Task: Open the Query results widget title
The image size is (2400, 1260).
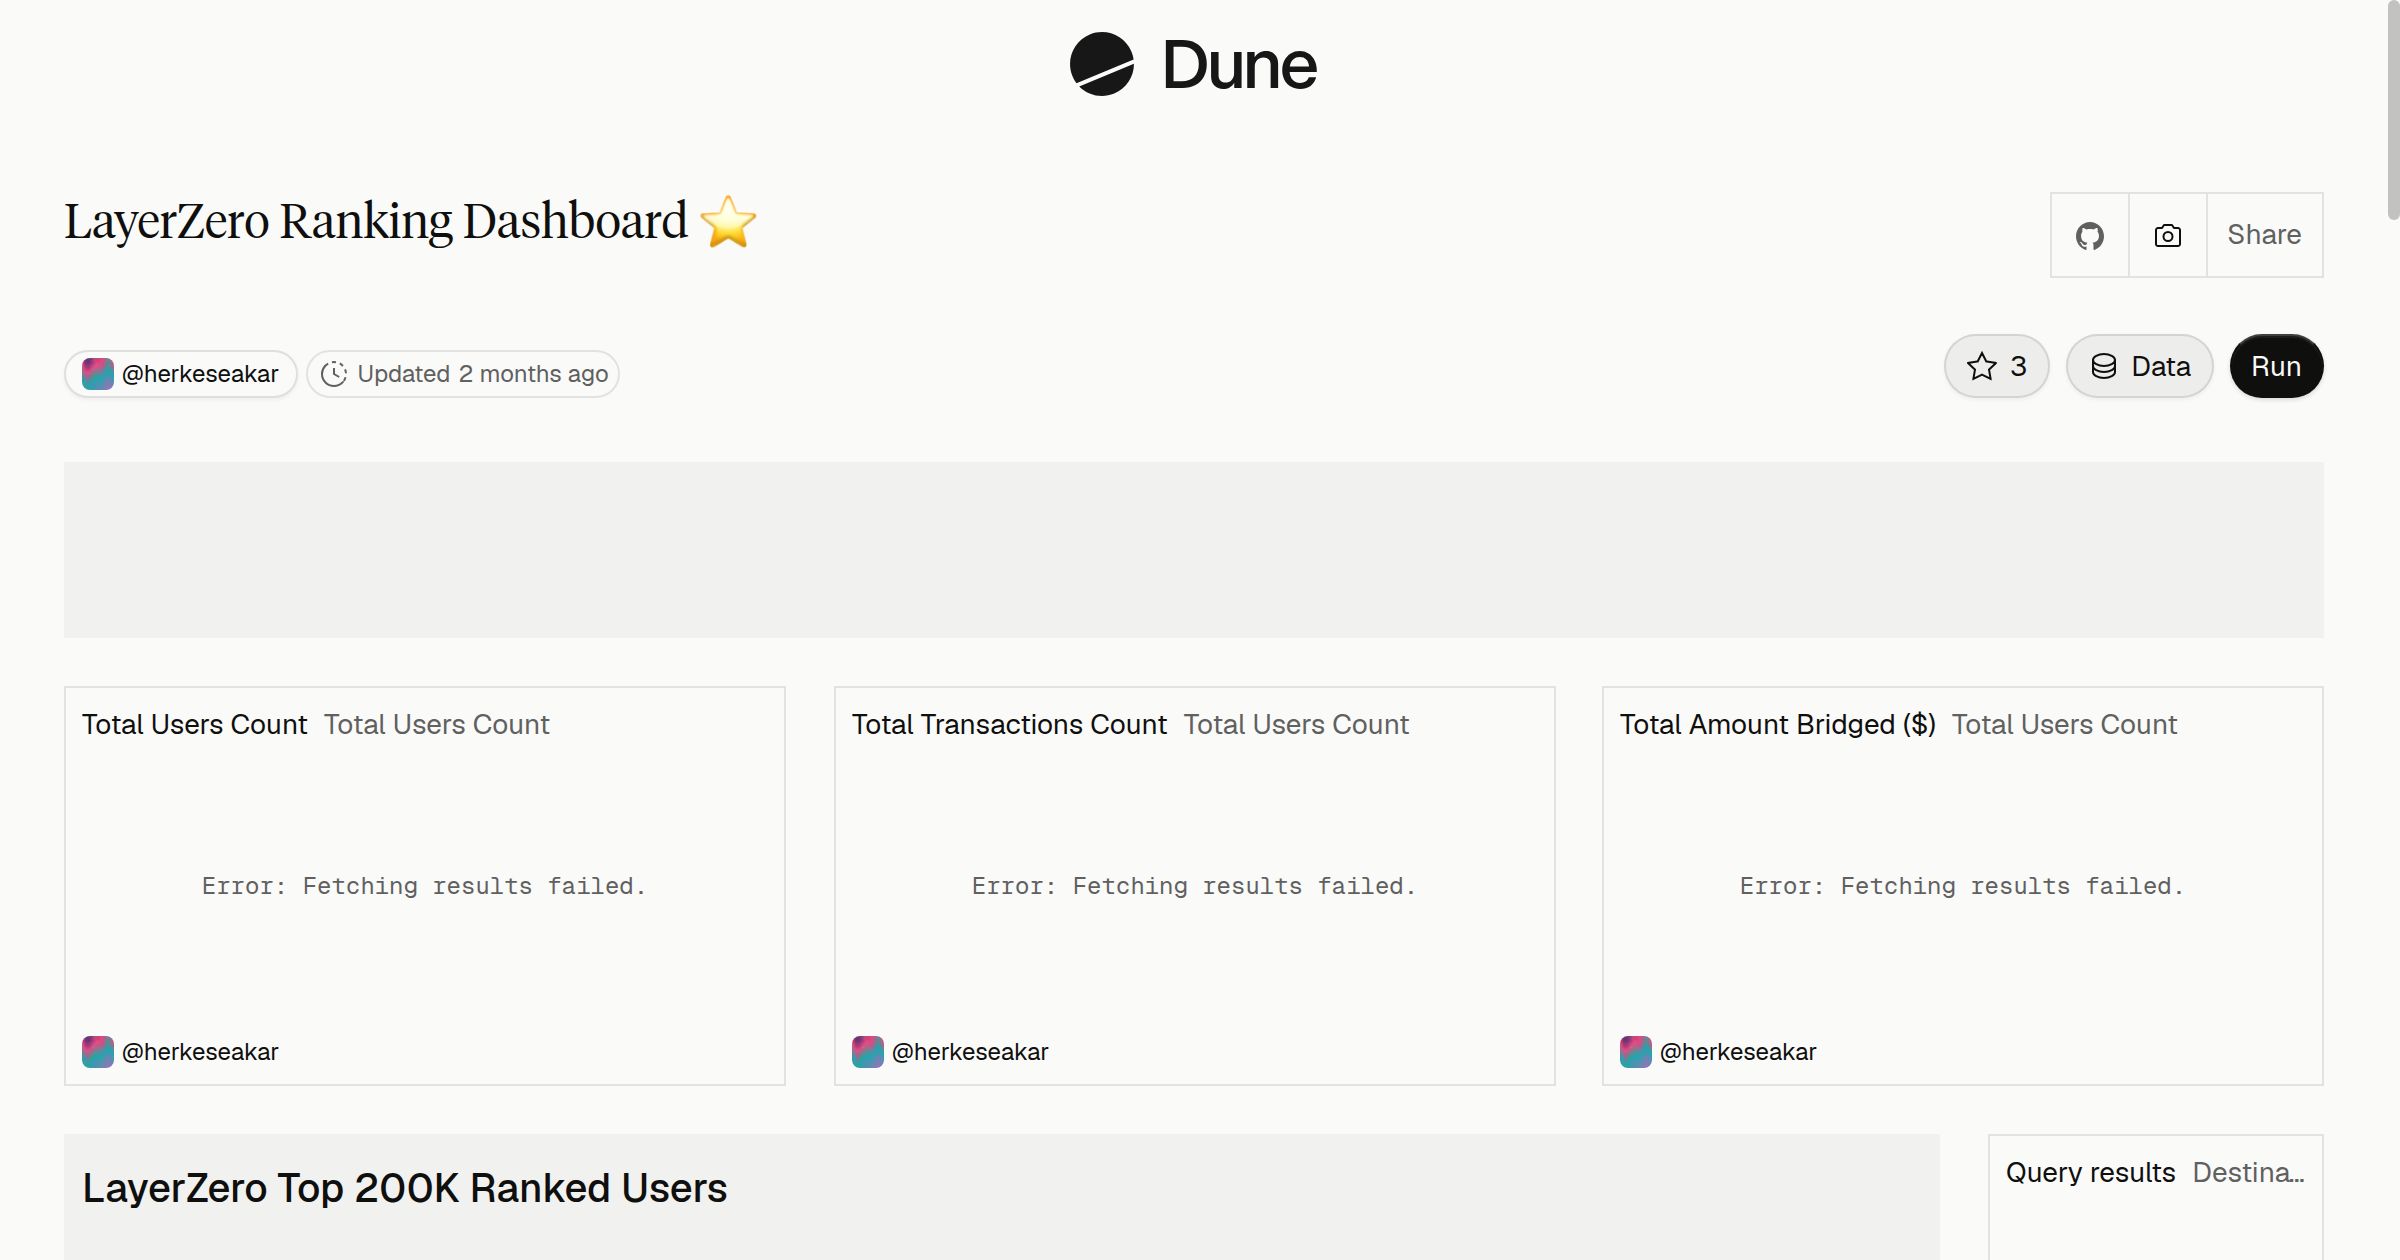Action: (2090, 1172)
